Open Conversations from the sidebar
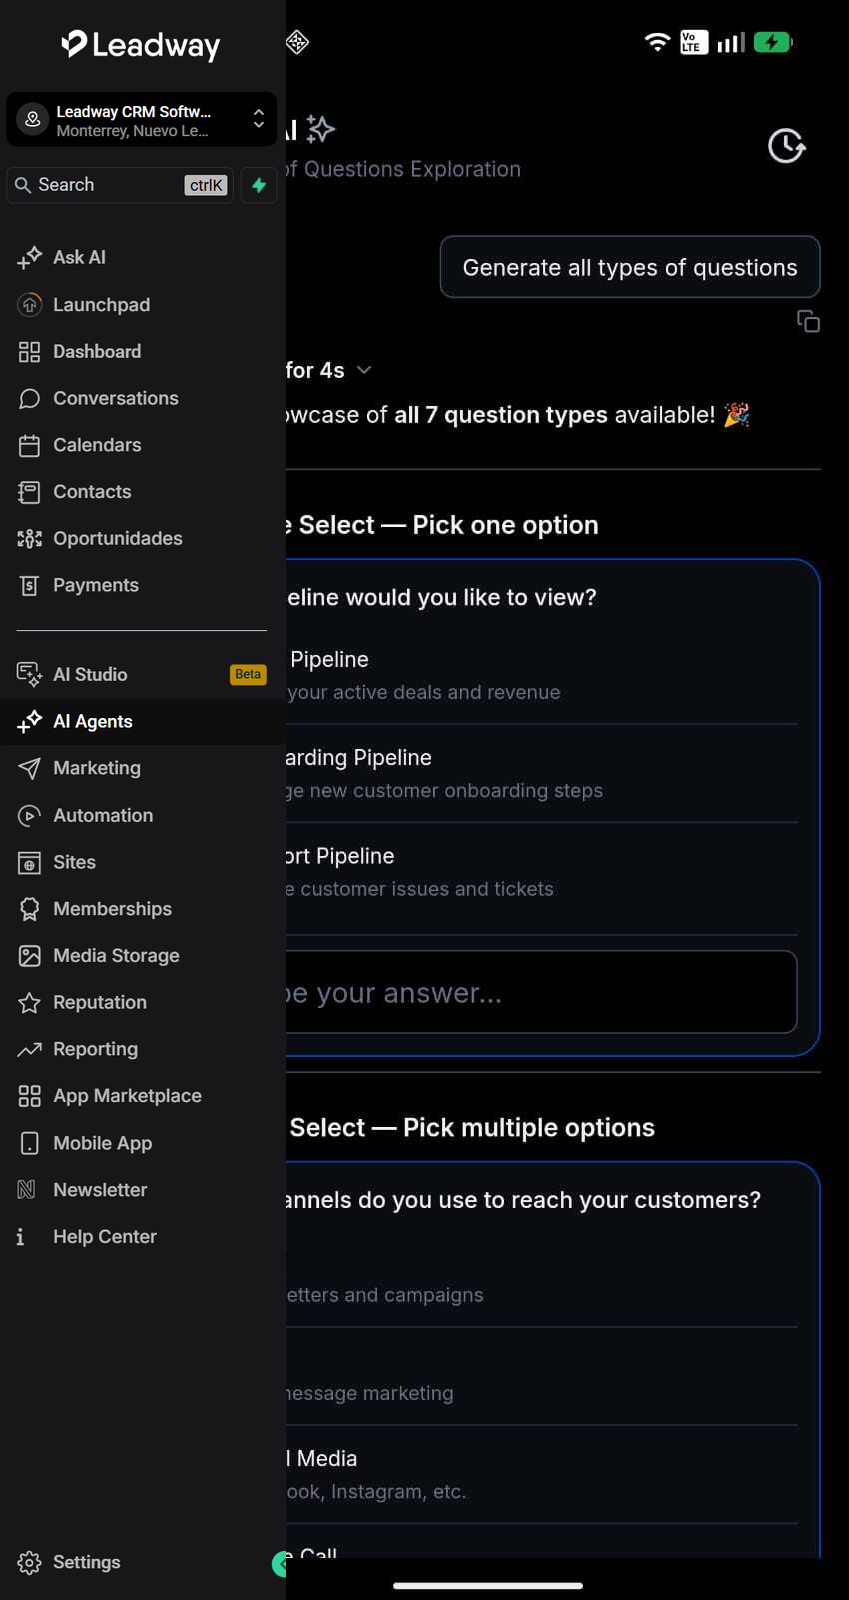The height and width of the screenshot is (1600, 849). pos(141,398)
